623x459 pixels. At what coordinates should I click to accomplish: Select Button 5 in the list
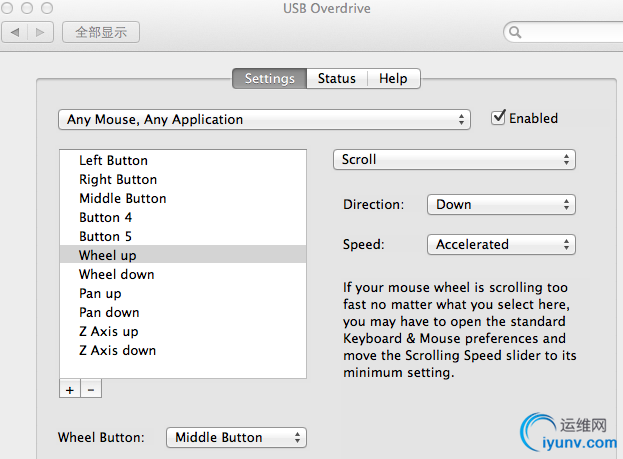[183, 236]
